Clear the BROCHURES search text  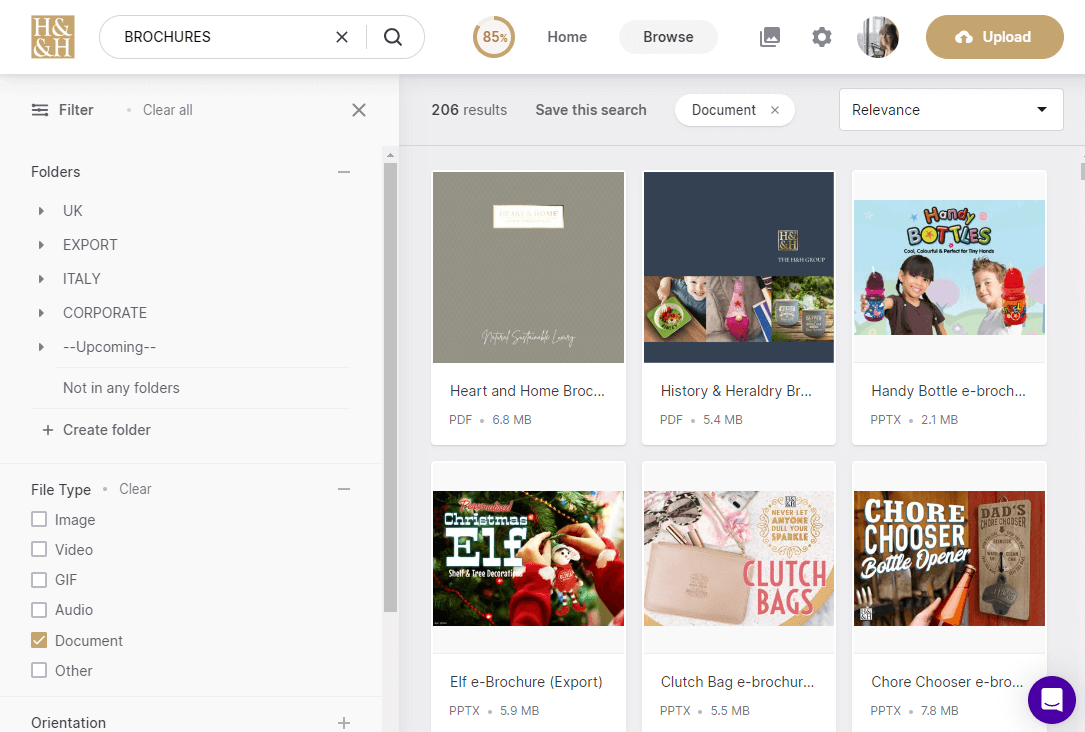click(342, 37)
